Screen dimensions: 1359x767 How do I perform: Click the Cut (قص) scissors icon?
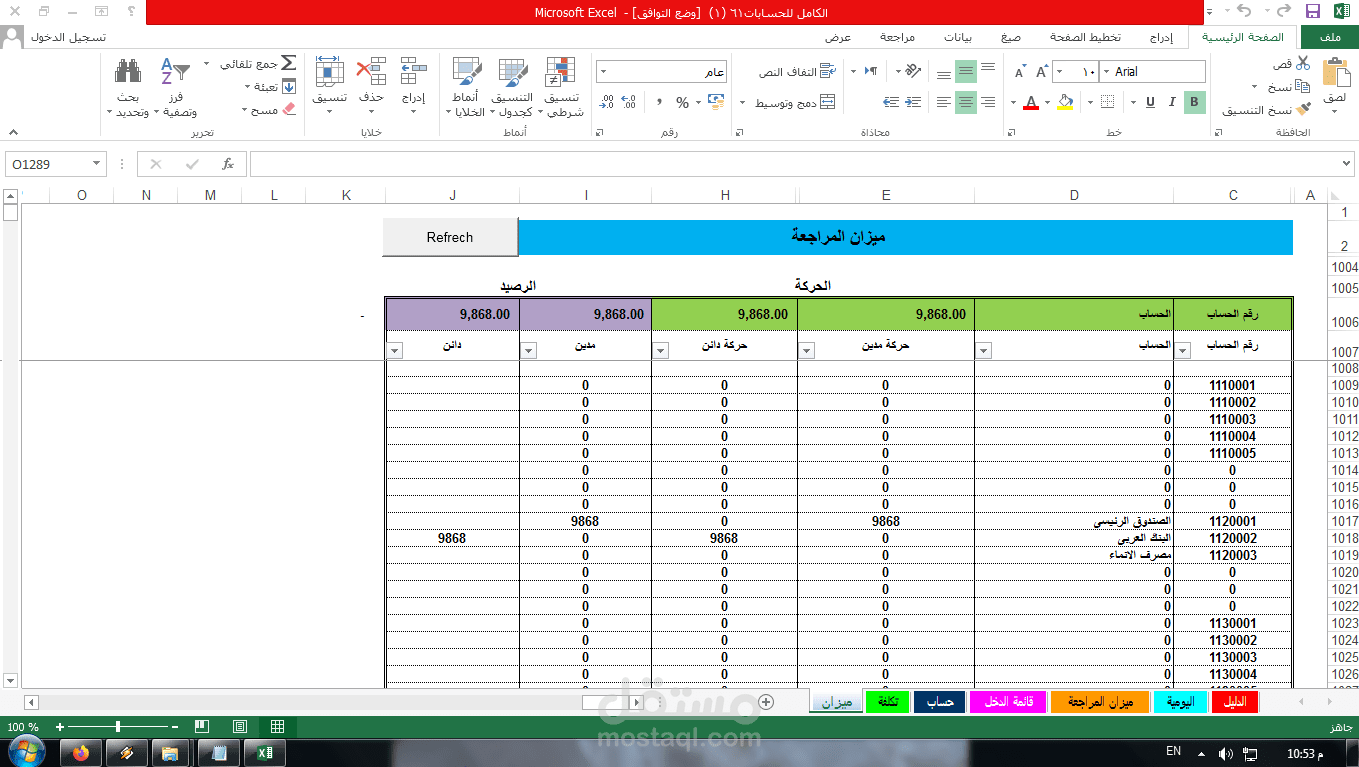tap(1303, 63)
